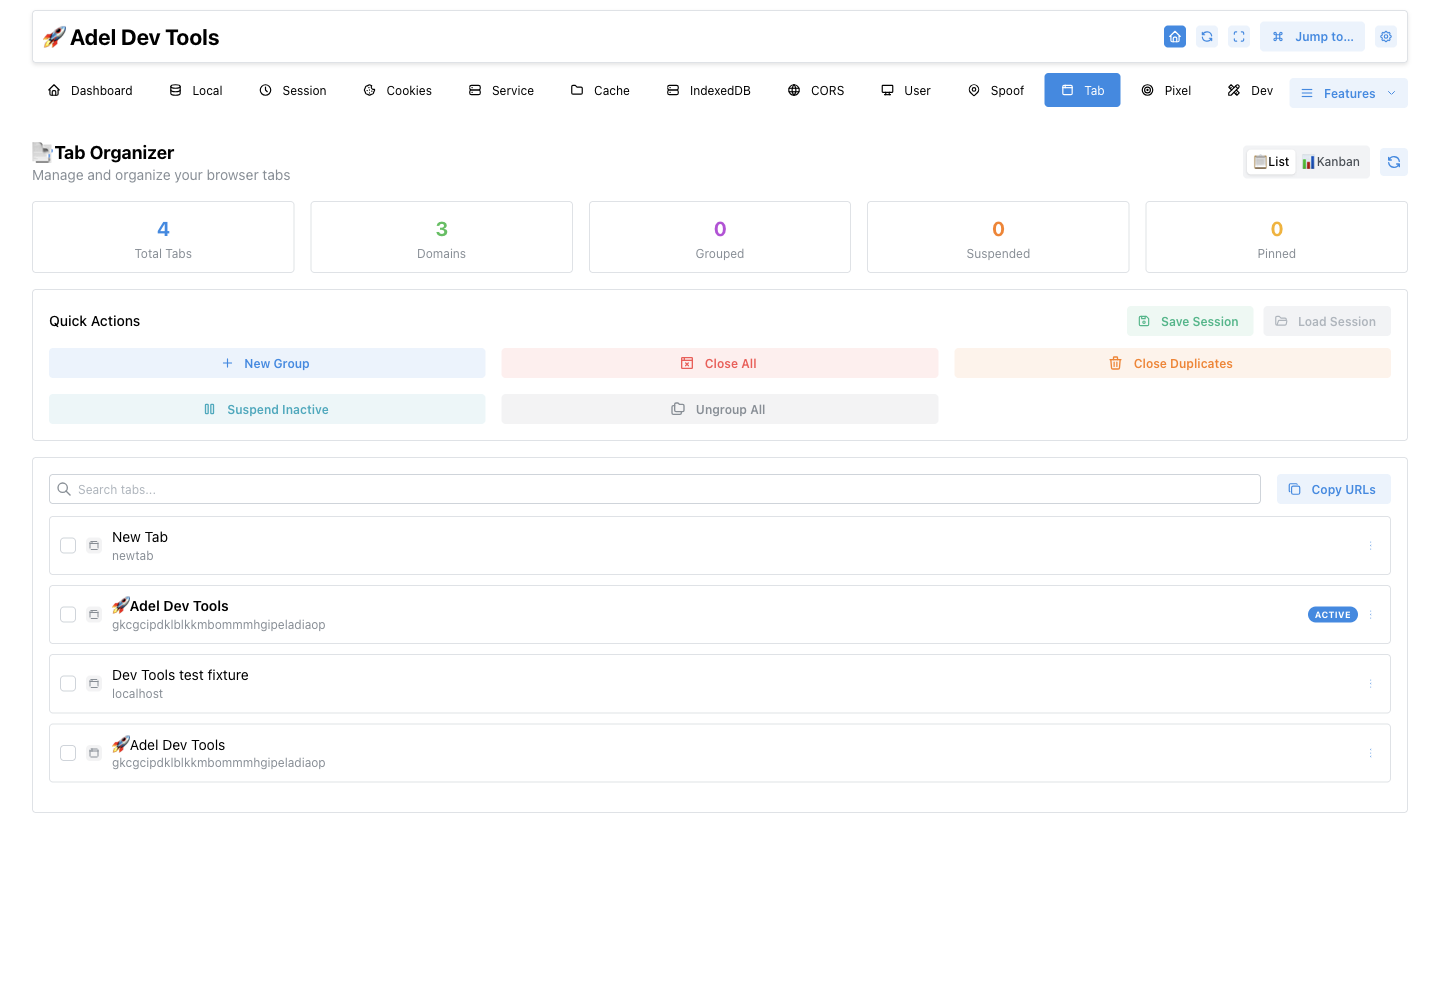This screenshot has height=1000, width=1440.
Task: Click the header reload icon next to home
Action: pyautogui.click(x=1207, y=37)
